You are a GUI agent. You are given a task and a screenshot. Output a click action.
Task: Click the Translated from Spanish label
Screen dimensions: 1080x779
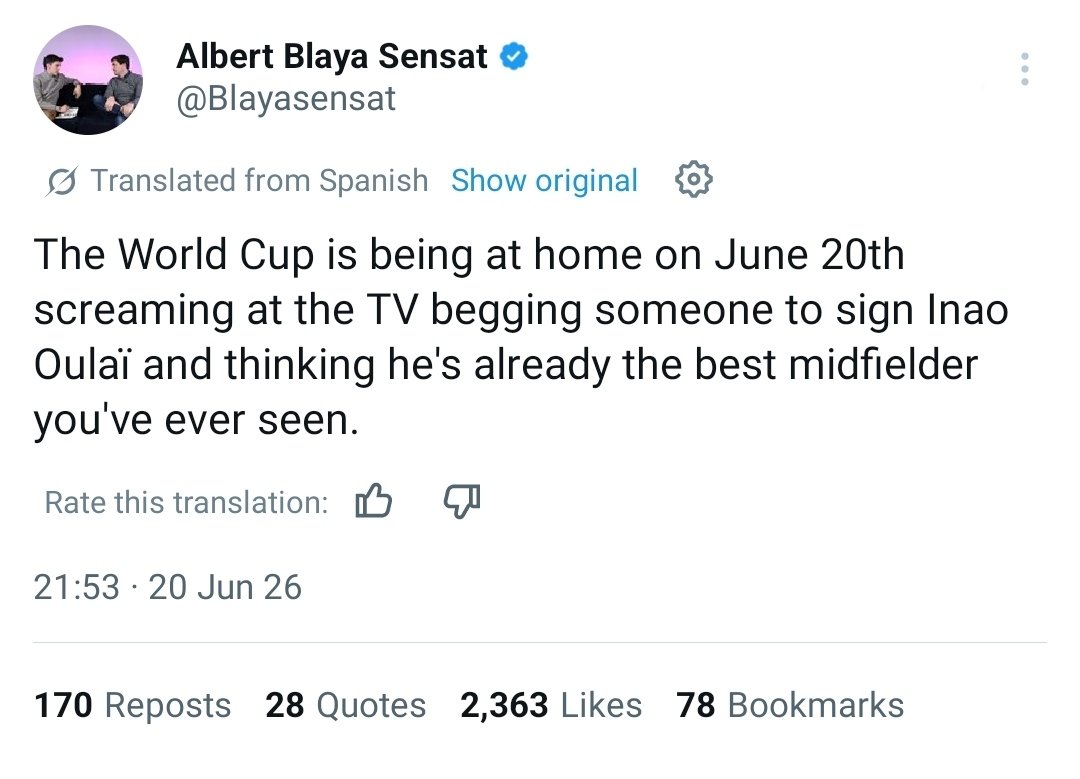(x=259, y=180)
